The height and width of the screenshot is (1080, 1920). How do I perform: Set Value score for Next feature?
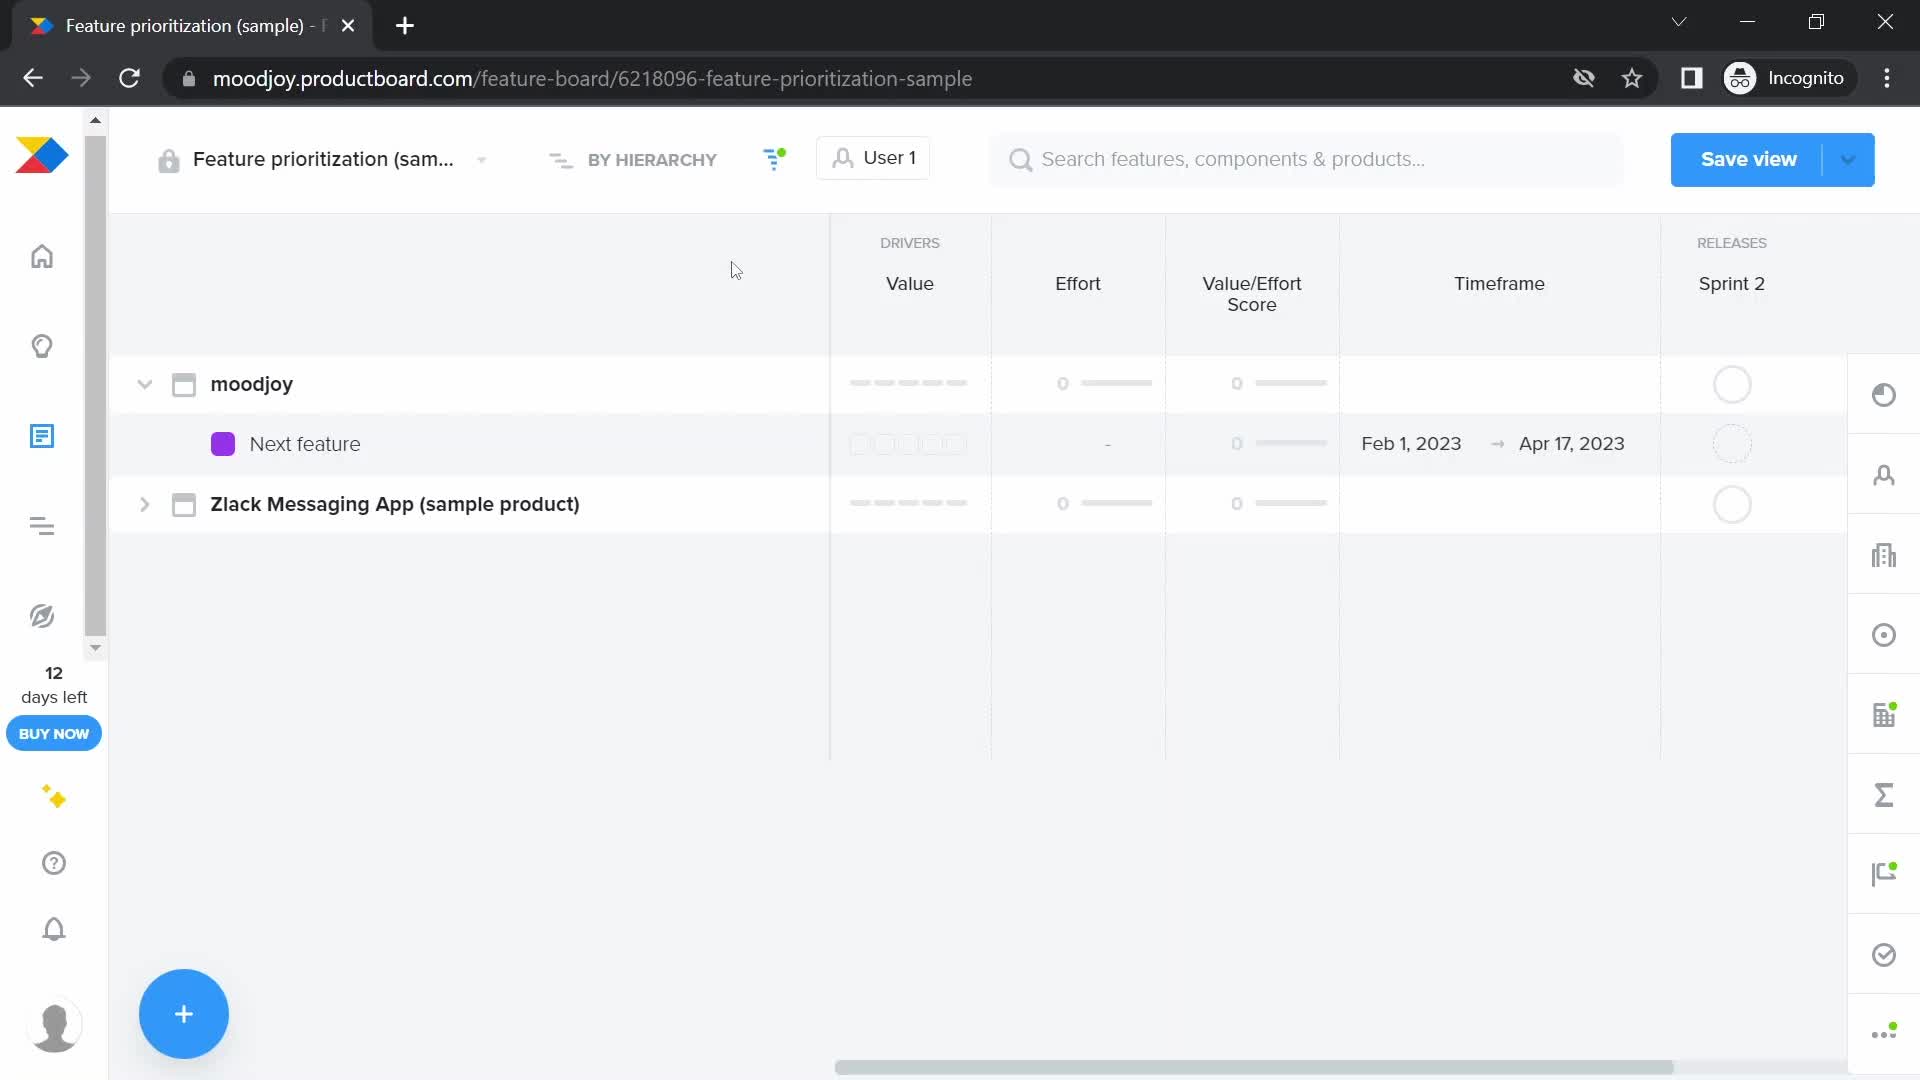(x=908, y=444)
